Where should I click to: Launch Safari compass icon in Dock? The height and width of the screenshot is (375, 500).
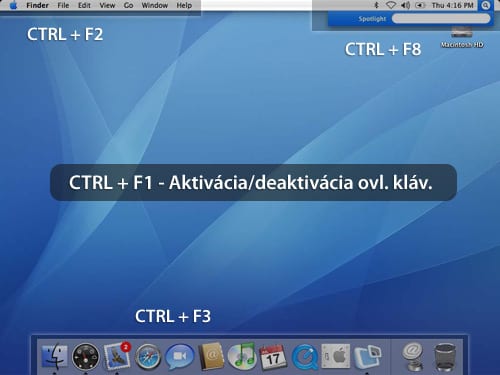(148, 357)
